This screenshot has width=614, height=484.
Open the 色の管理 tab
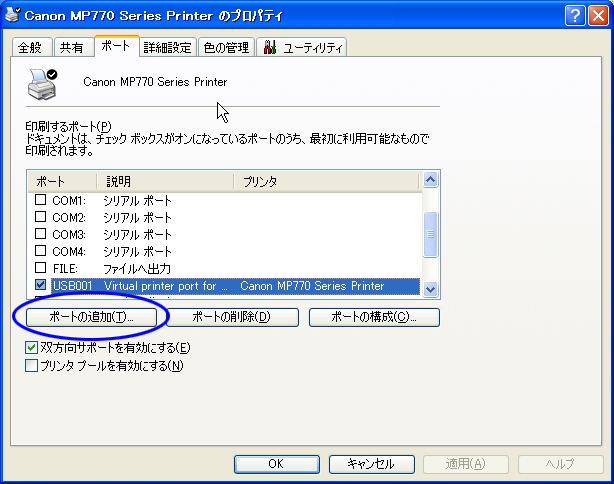pos(227,47)
